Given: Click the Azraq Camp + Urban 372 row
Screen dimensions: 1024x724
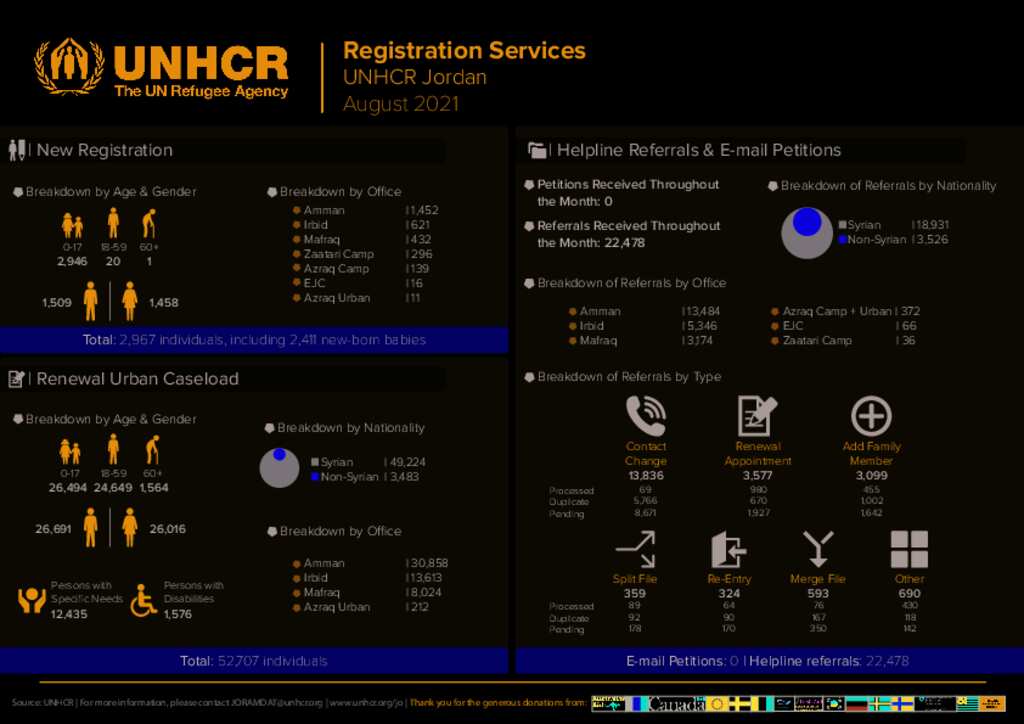Looking at the screenshot, I should click(x=846, y=311).
